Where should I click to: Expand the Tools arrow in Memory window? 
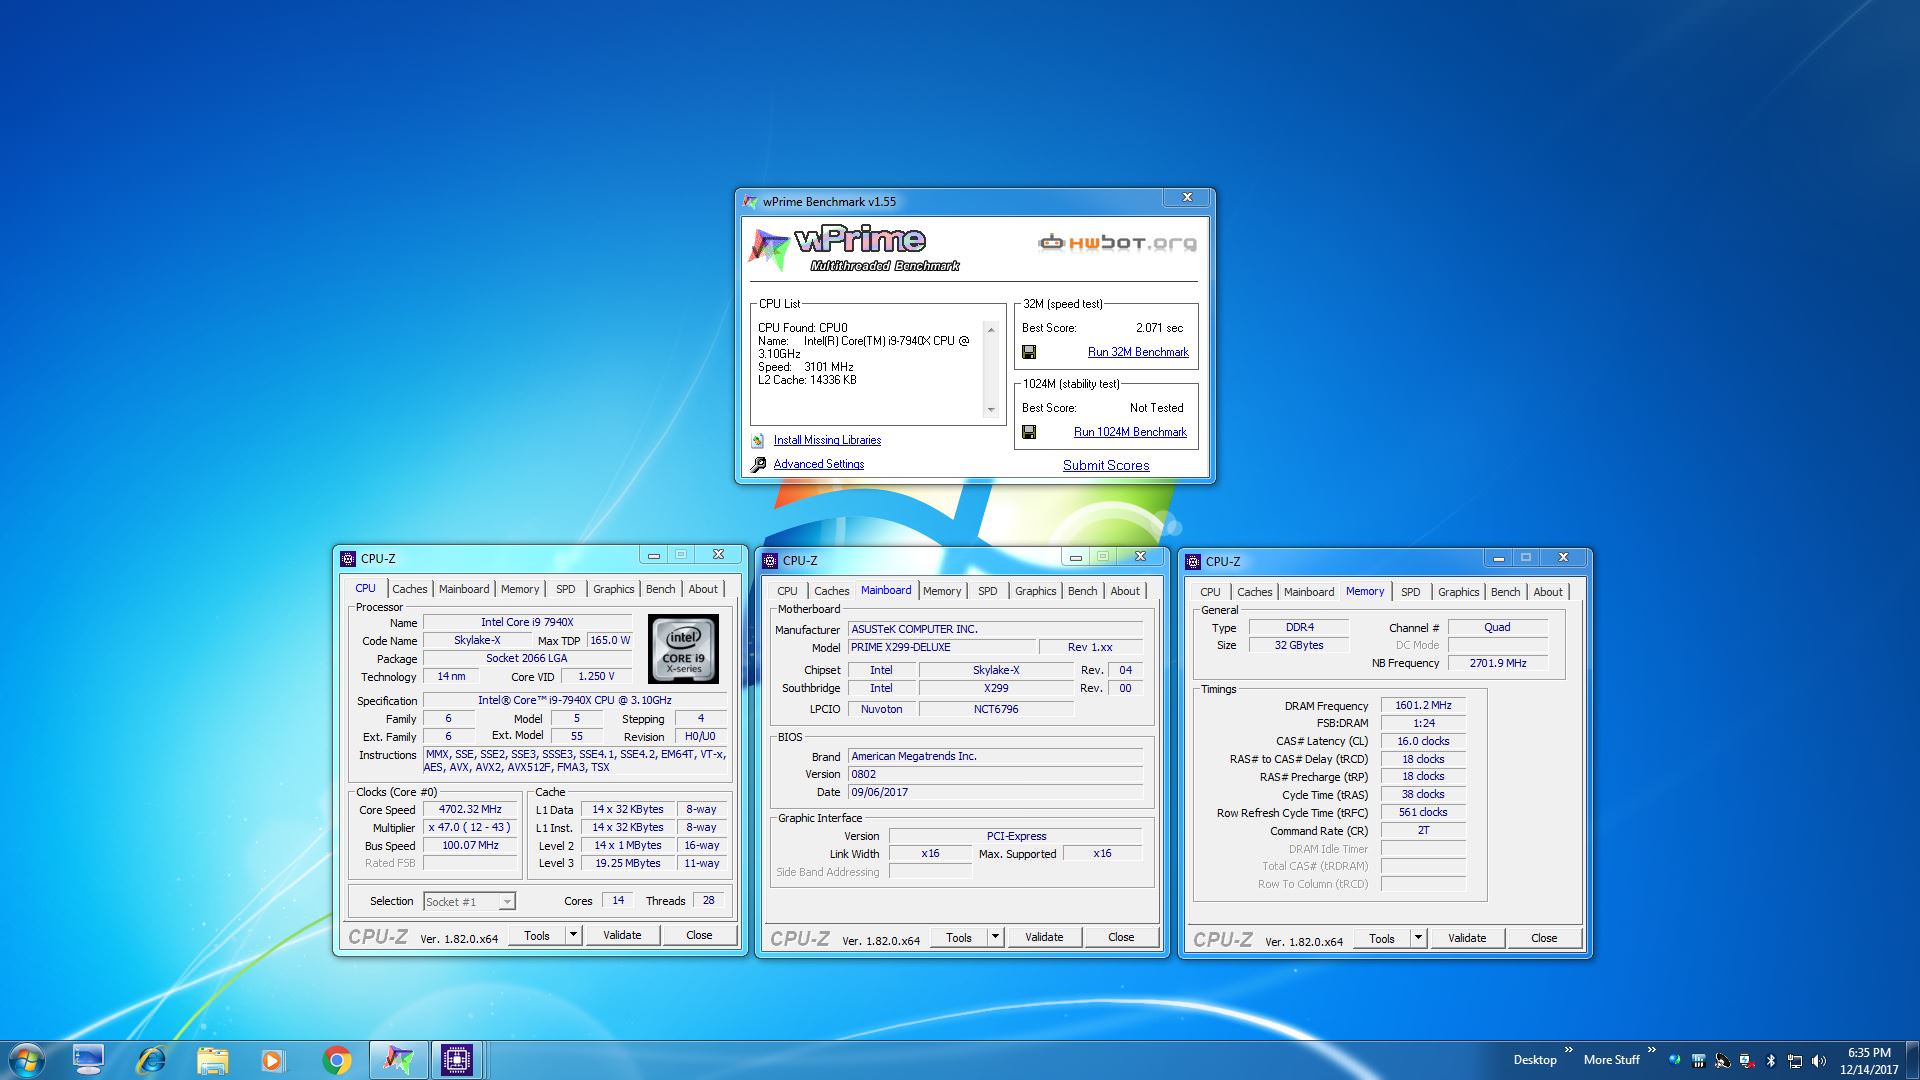(x=1418, y=938)
